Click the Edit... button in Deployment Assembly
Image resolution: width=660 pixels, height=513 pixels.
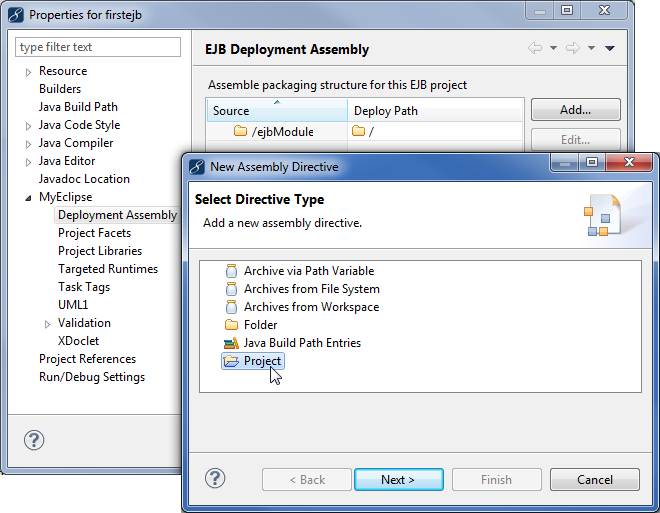tap(575, 140)
